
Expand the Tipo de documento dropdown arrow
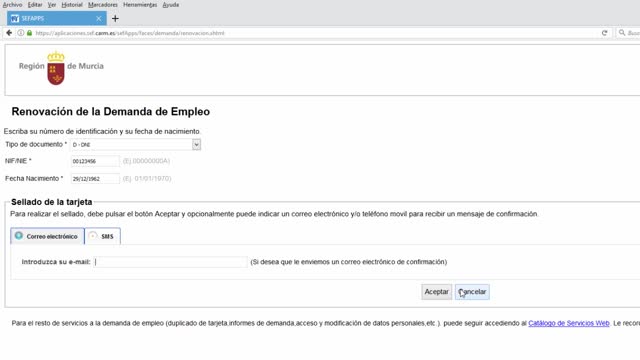(196, 144)
